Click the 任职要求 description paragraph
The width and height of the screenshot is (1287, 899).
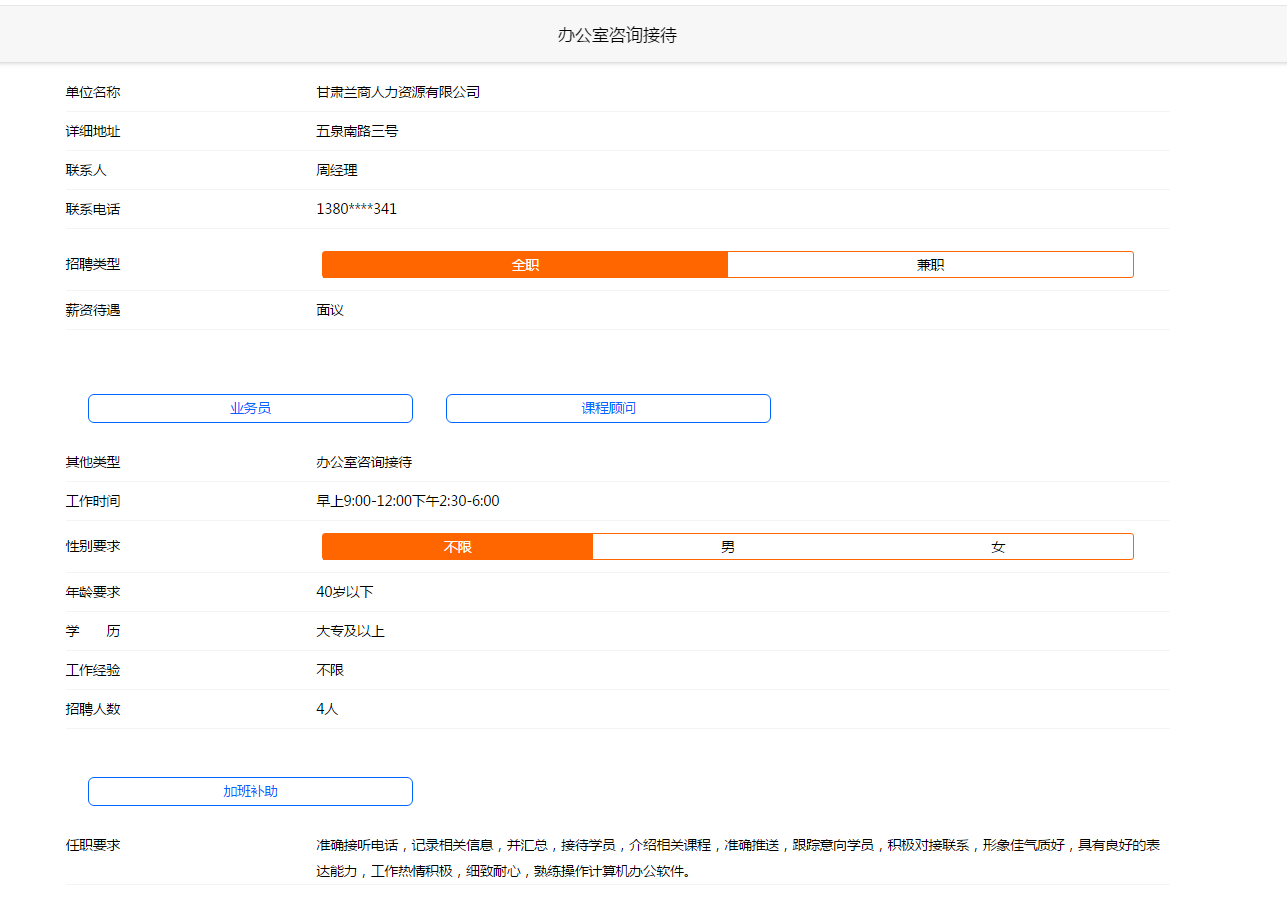click(x=738, y=858)
